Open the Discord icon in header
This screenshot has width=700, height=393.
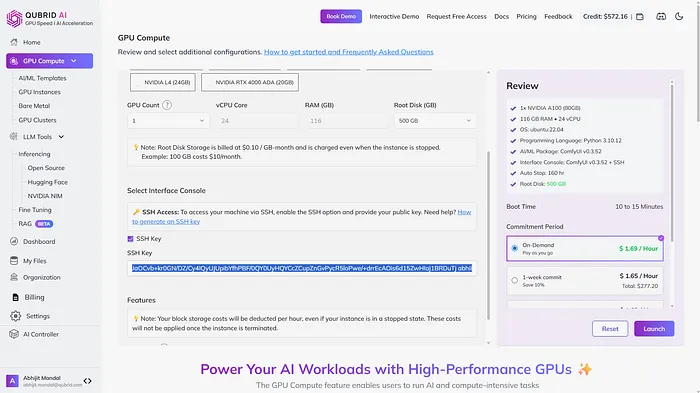[661, 17]
